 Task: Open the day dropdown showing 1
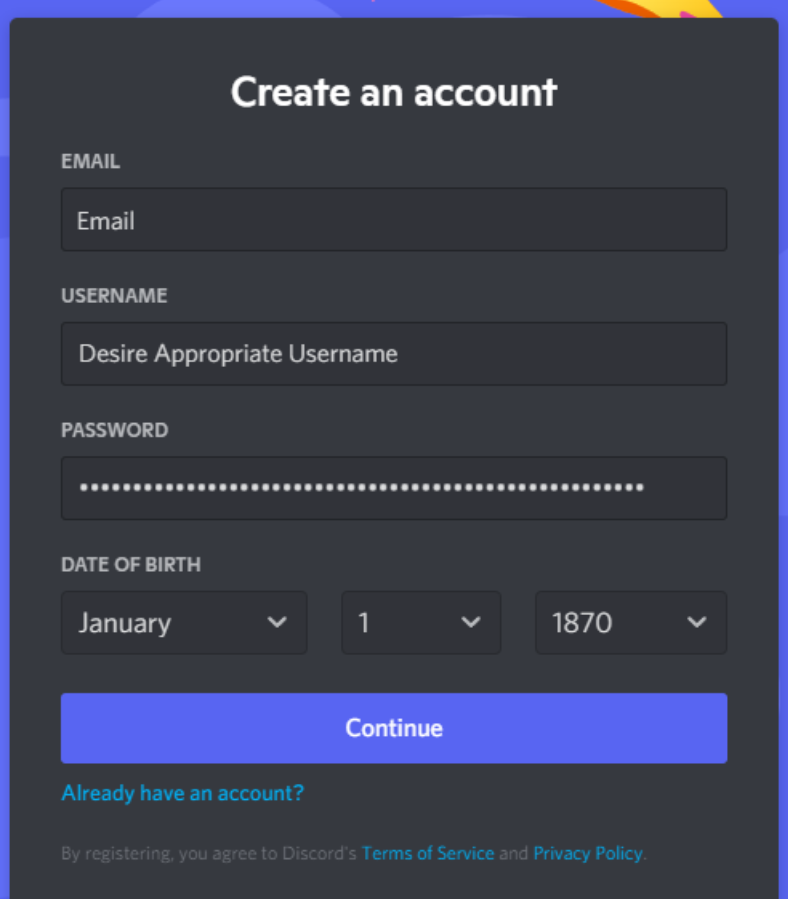421,623
